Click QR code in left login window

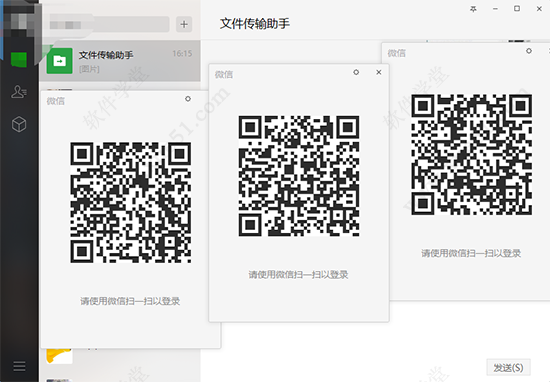[x=130, y=202]
